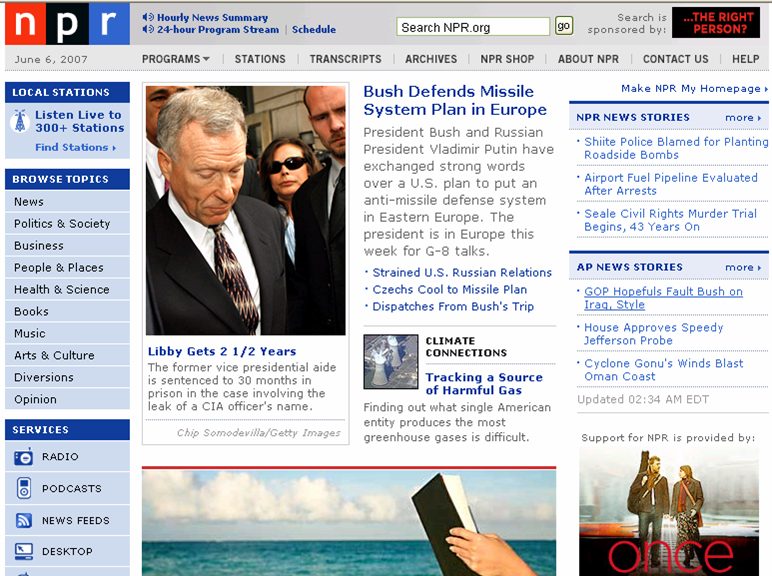Open the 24-hour Program Stream link
This screenshot has width=772, height=576.
pyautogui.click(x=218, y=30)
